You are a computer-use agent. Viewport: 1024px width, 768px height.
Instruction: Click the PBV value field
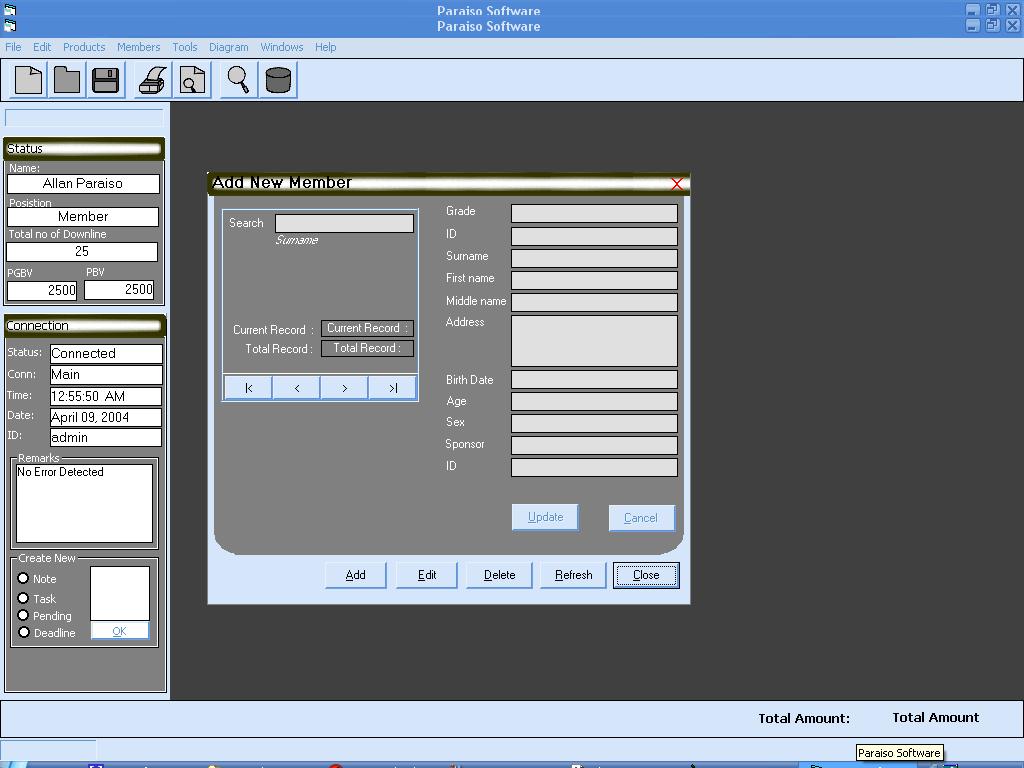tap(119, 290)
